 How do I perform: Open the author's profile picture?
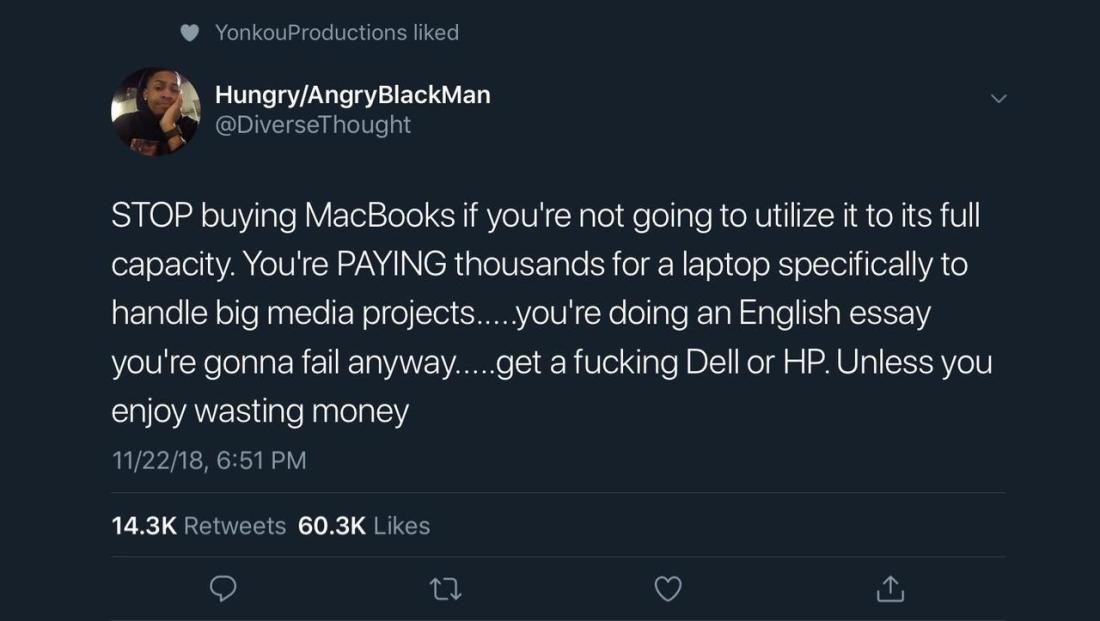155,111
